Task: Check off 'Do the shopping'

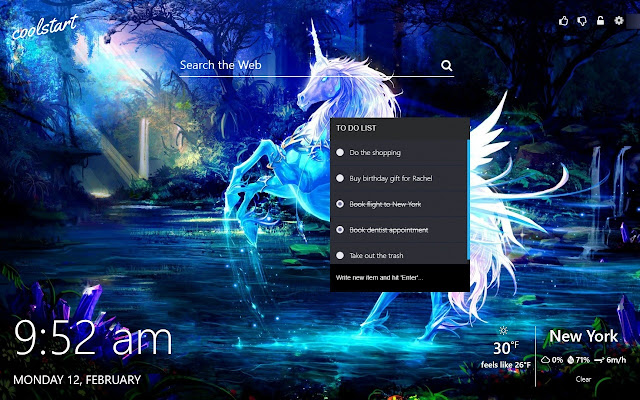Action: (x=340, y=152)
